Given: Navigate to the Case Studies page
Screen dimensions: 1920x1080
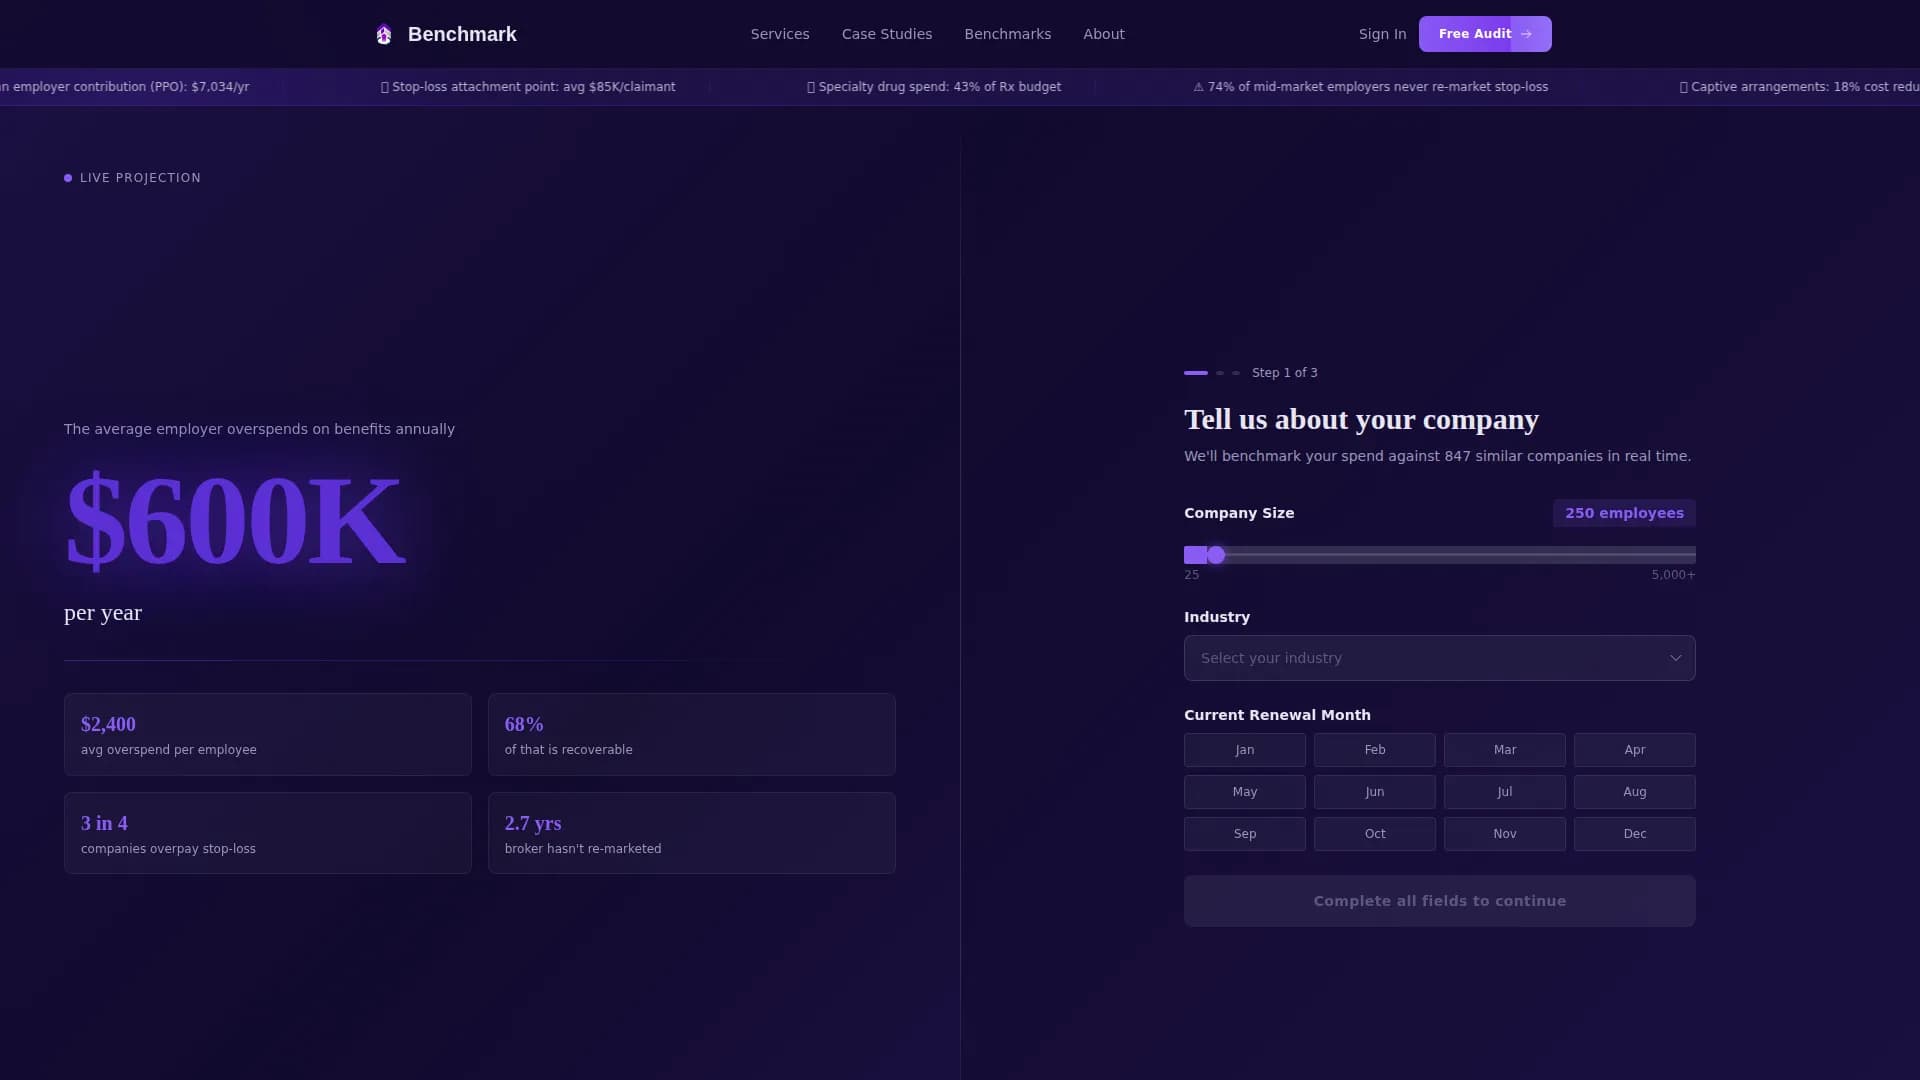Looking at the screenshot, I should [x=886, y=33].
